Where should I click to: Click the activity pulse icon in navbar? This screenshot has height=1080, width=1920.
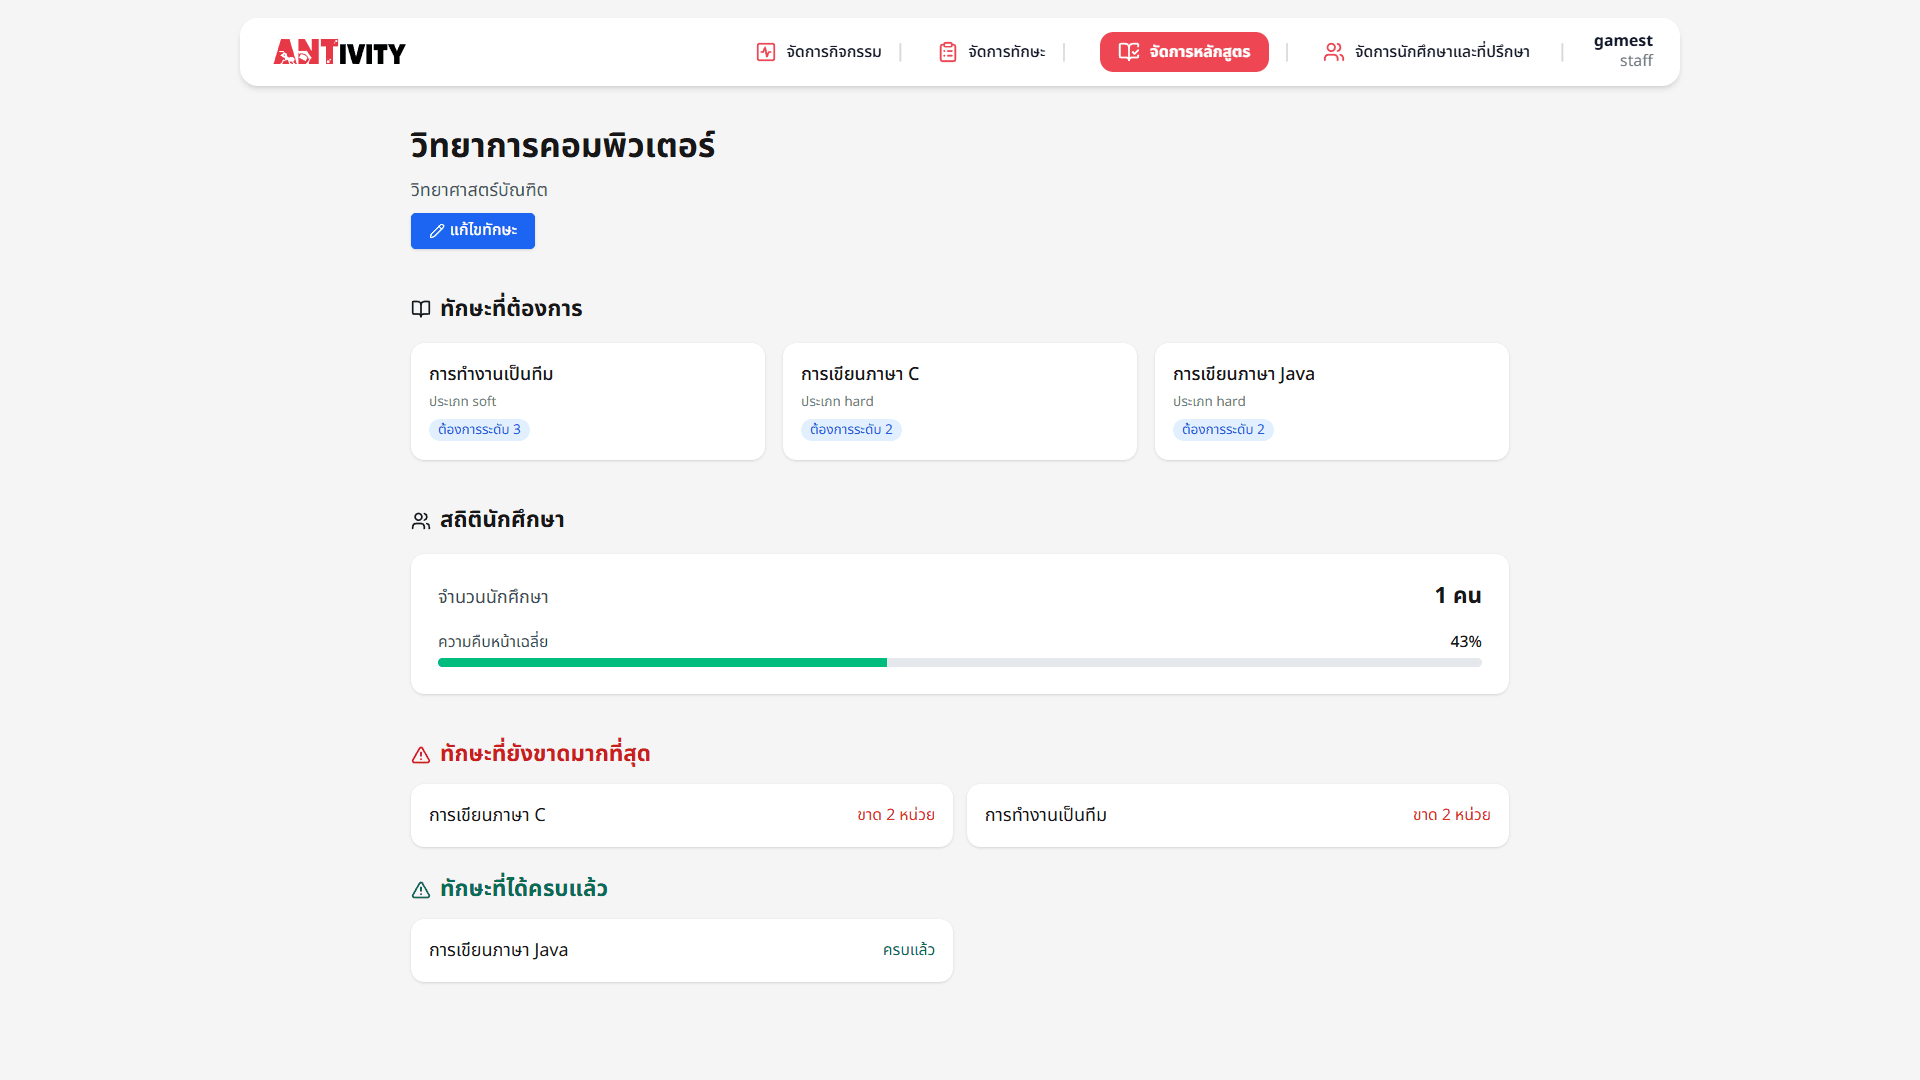[766, 52]
